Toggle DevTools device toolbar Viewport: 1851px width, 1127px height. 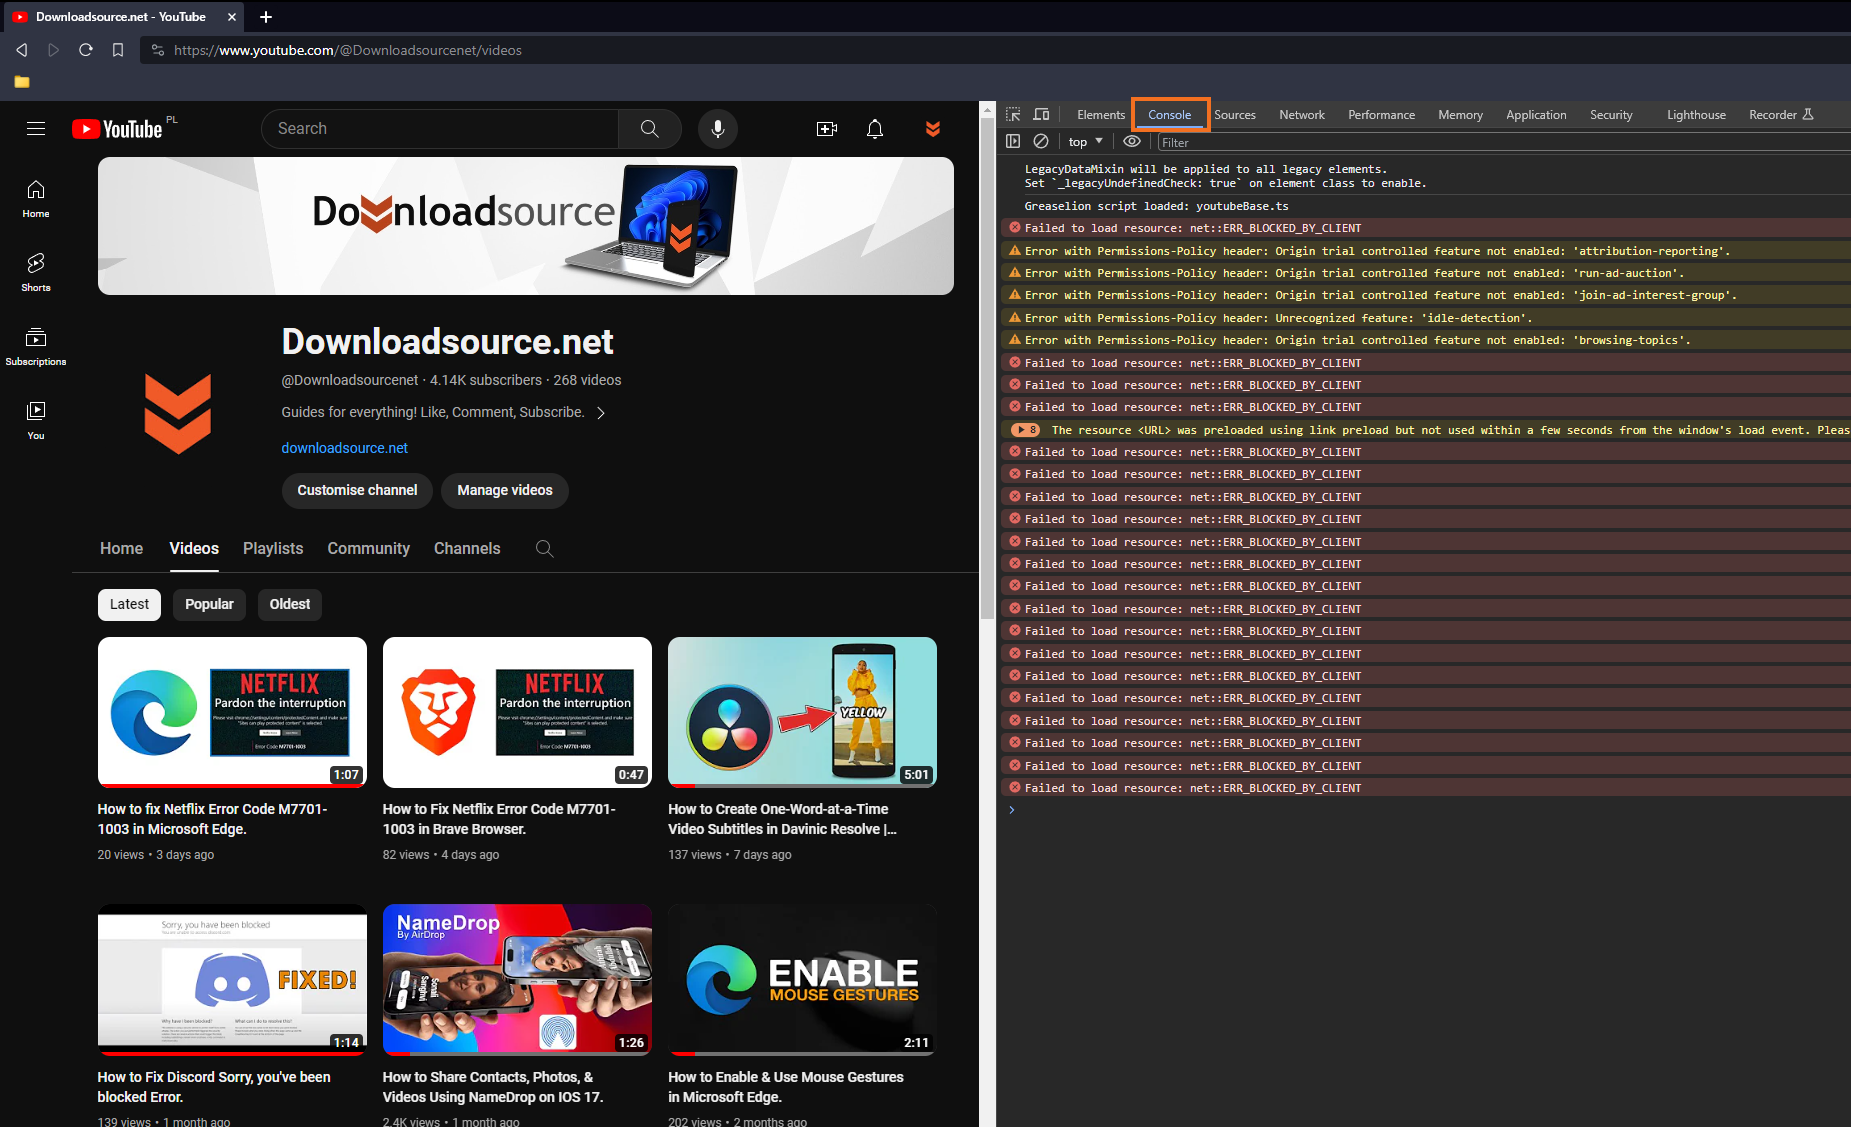tap(1041, 115)
